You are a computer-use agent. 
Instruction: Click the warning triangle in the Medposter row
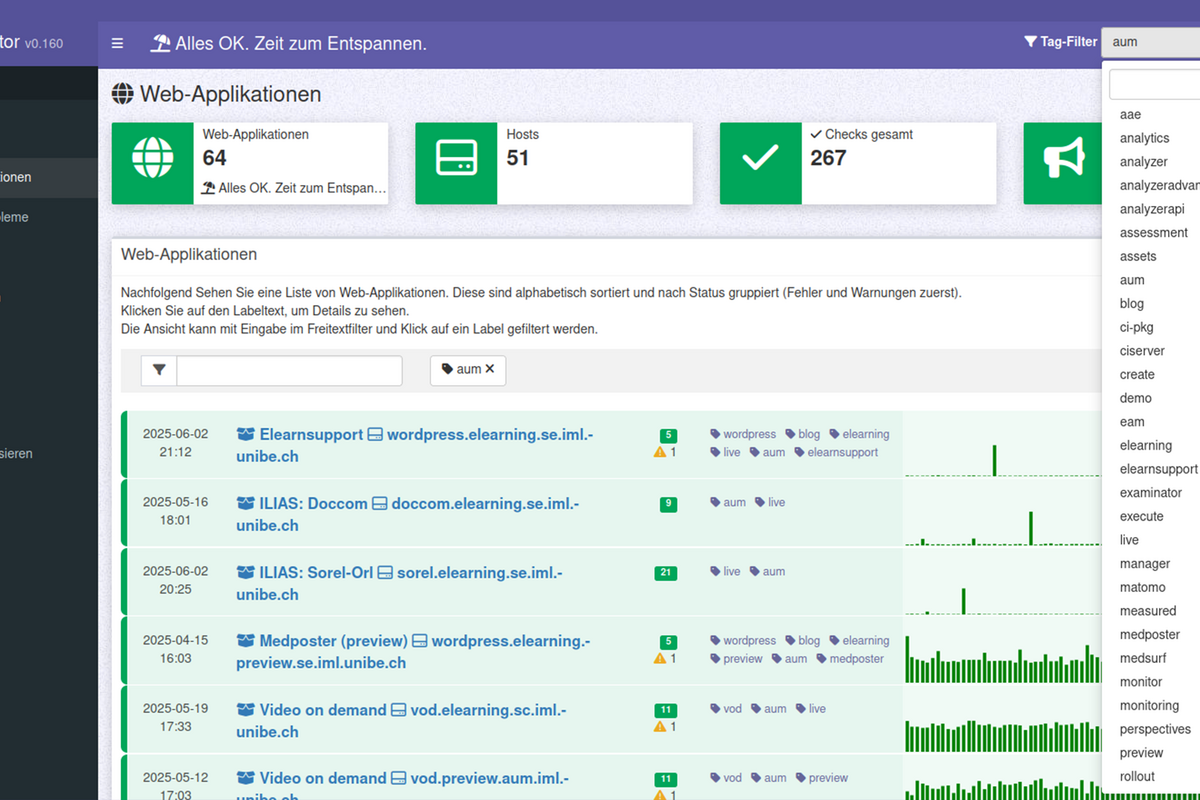click(659, 658)
